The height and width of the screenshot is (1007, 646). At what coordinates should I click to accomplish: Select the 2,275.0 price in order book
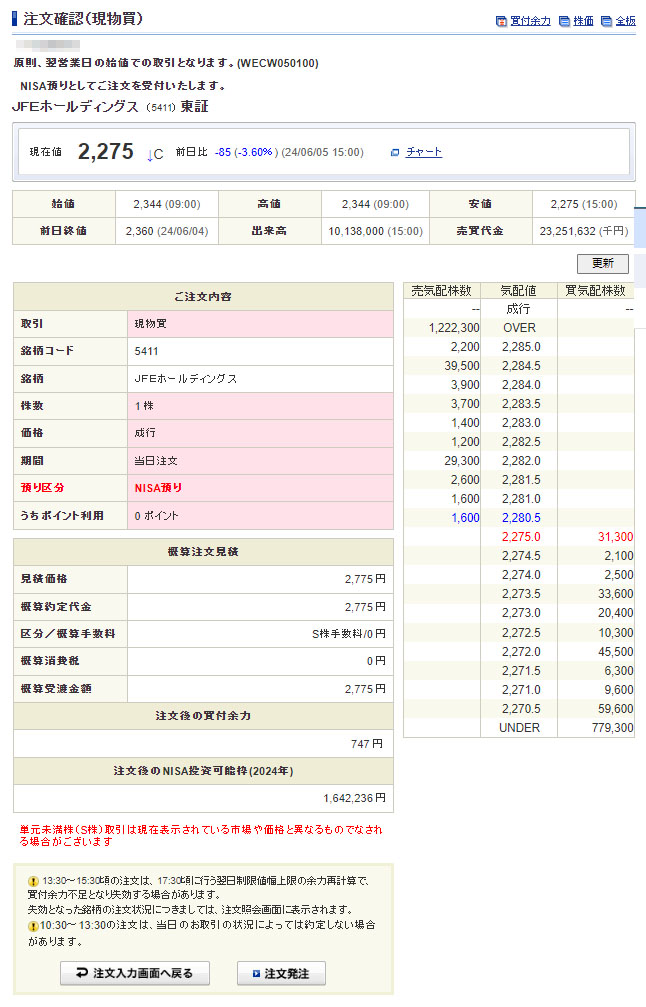(x=520, y=537)
